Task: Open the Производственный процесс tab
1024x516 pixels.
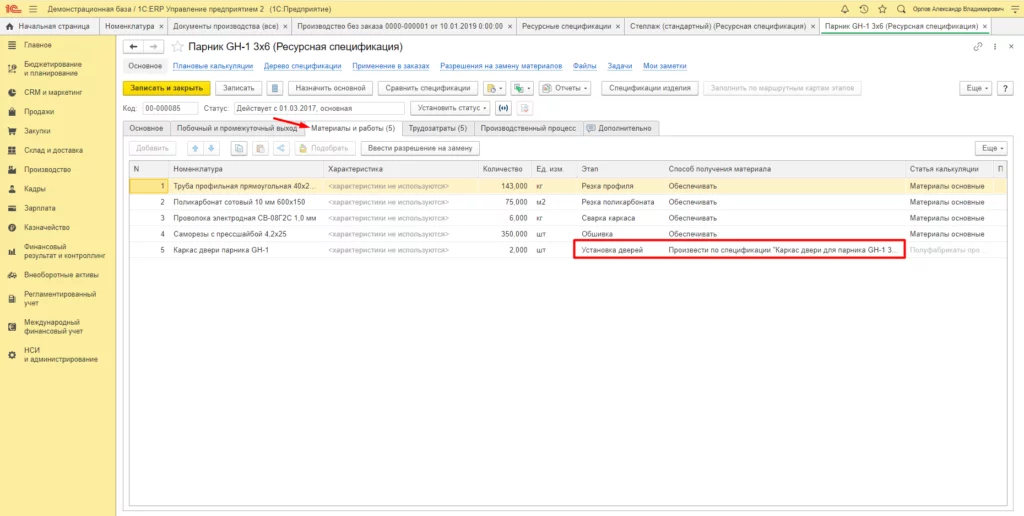Action: point(528,129)
